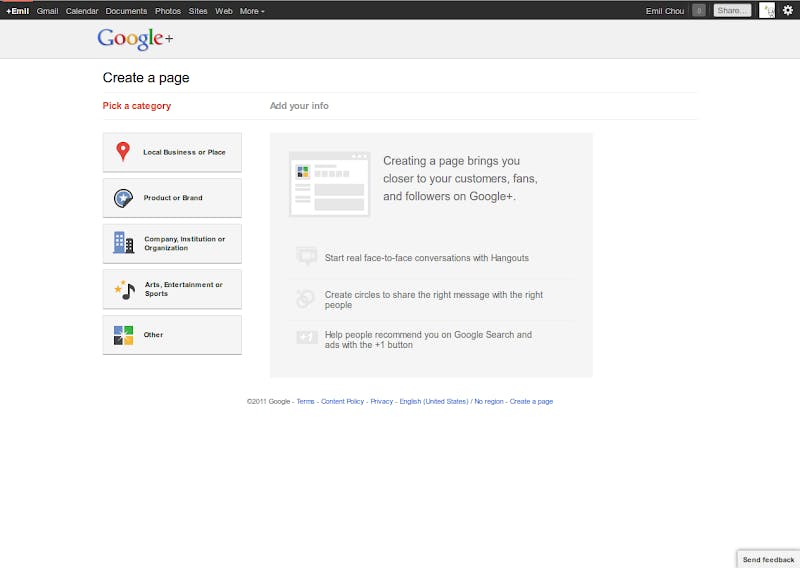Open Sites from the top bar
Screen dimensions: 800x568
pos(198,11)
